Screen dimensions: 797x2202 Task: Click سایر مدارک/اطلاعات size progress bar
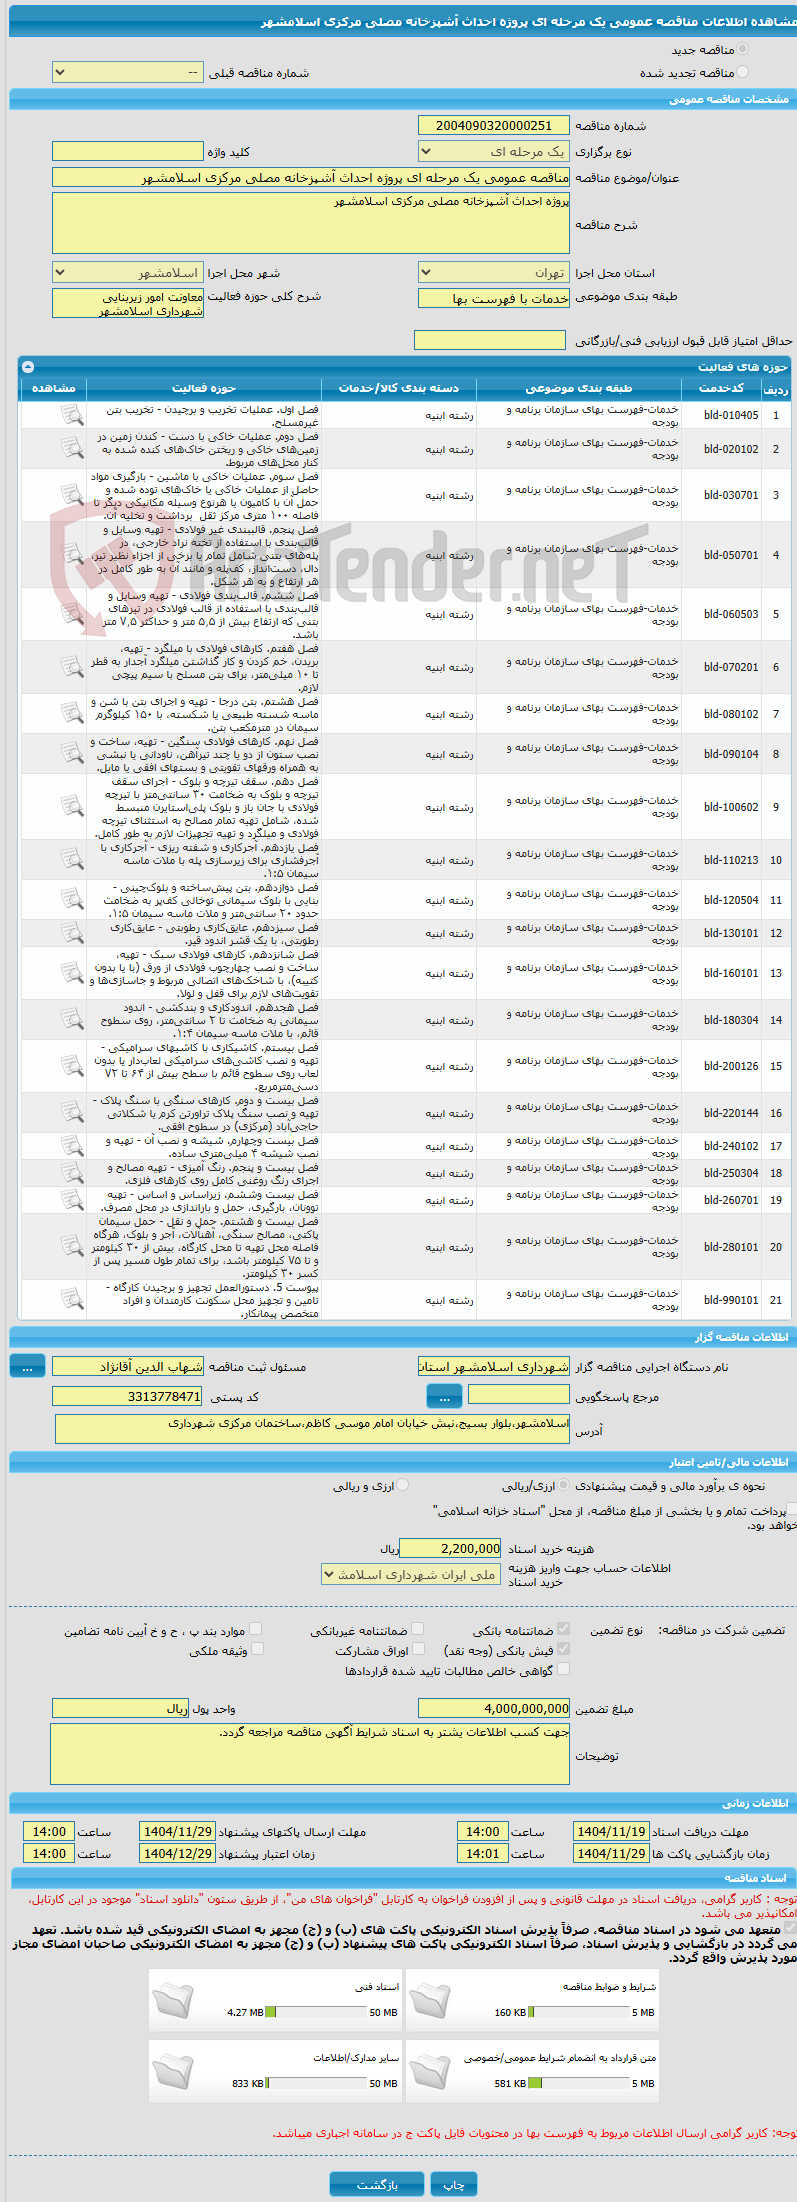coord(317,2084)
